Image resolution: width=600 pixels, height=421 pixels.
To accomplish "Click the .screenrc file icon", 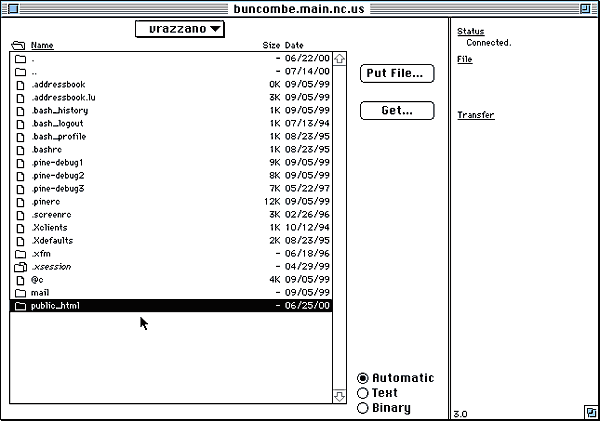I will click(x=20, y=215).
